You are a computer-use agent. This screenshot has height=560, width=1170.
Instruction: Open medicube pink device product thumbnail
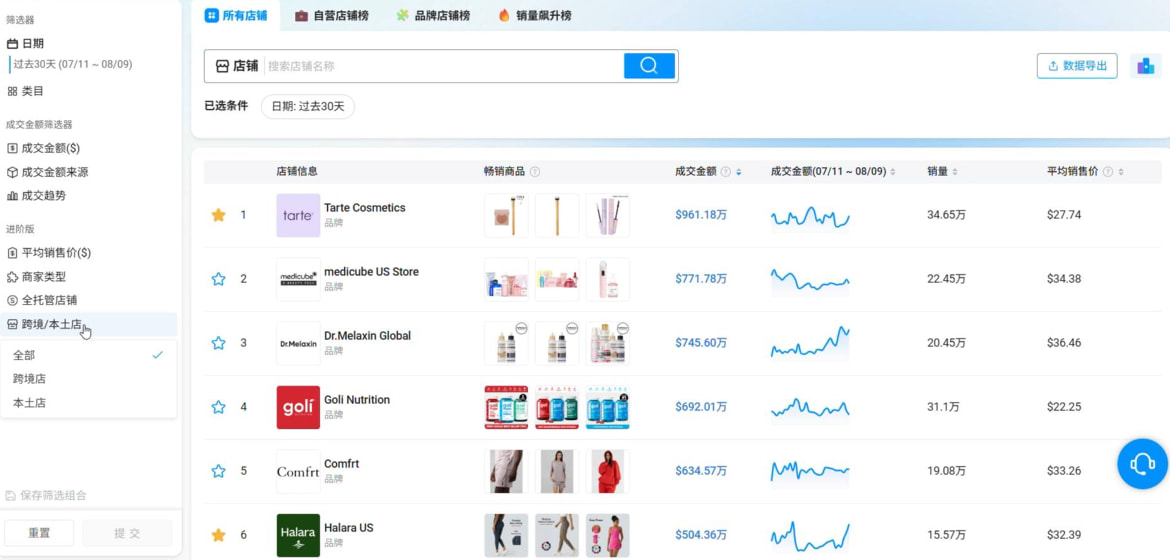click(607, 279)
